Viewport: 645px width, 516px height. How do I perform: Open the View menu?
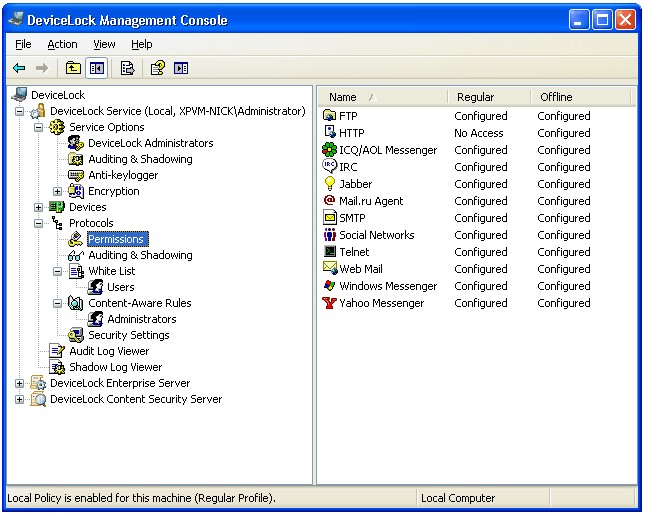coord(104,44)
